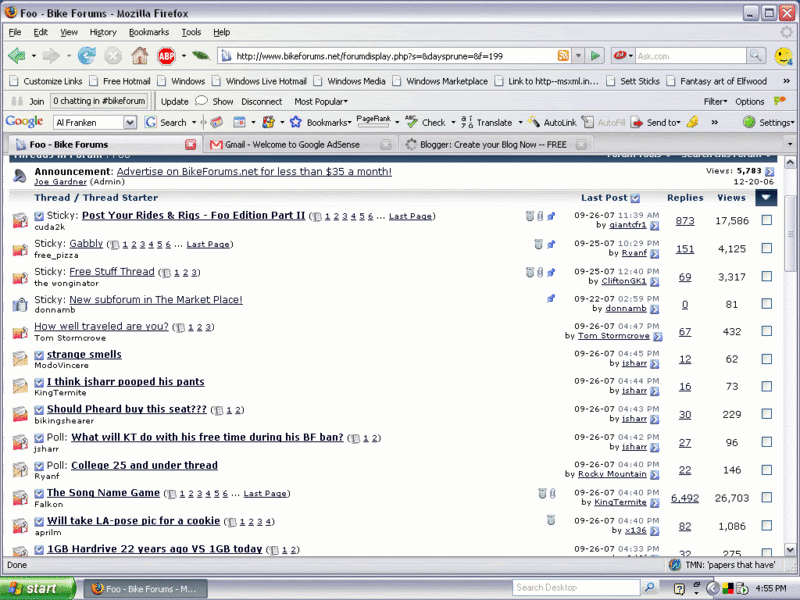Viewport: 800px width, 600px height.
Task: Click Send to on Google toolbar
Action: (656, 122)
